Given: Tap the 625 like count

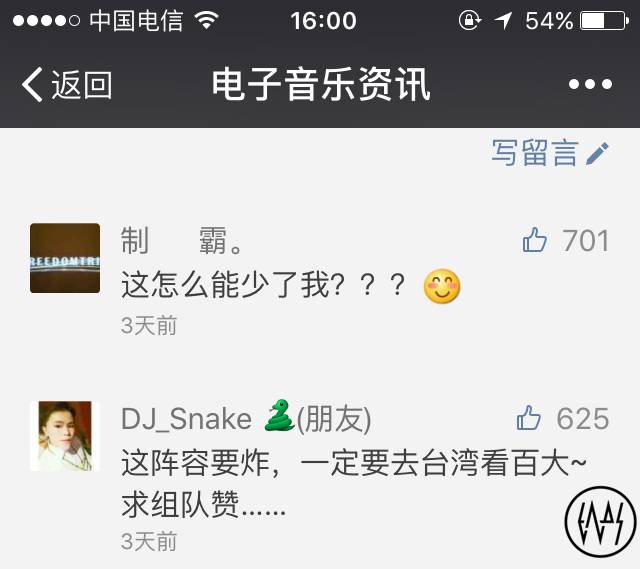Looking at the screenshot, I should (583, 419).
